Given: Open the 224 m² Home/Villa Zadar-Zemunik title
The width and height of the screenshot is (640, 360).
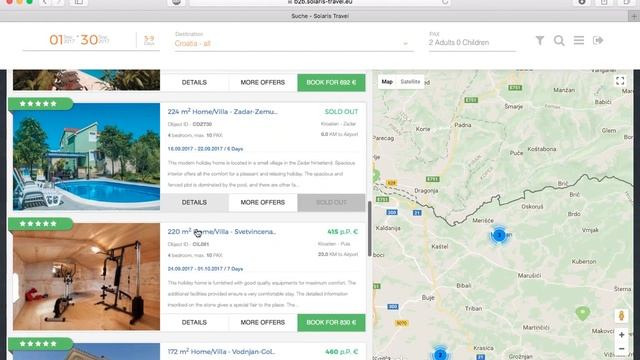Looking at the screenshot, I should (222, 111).
